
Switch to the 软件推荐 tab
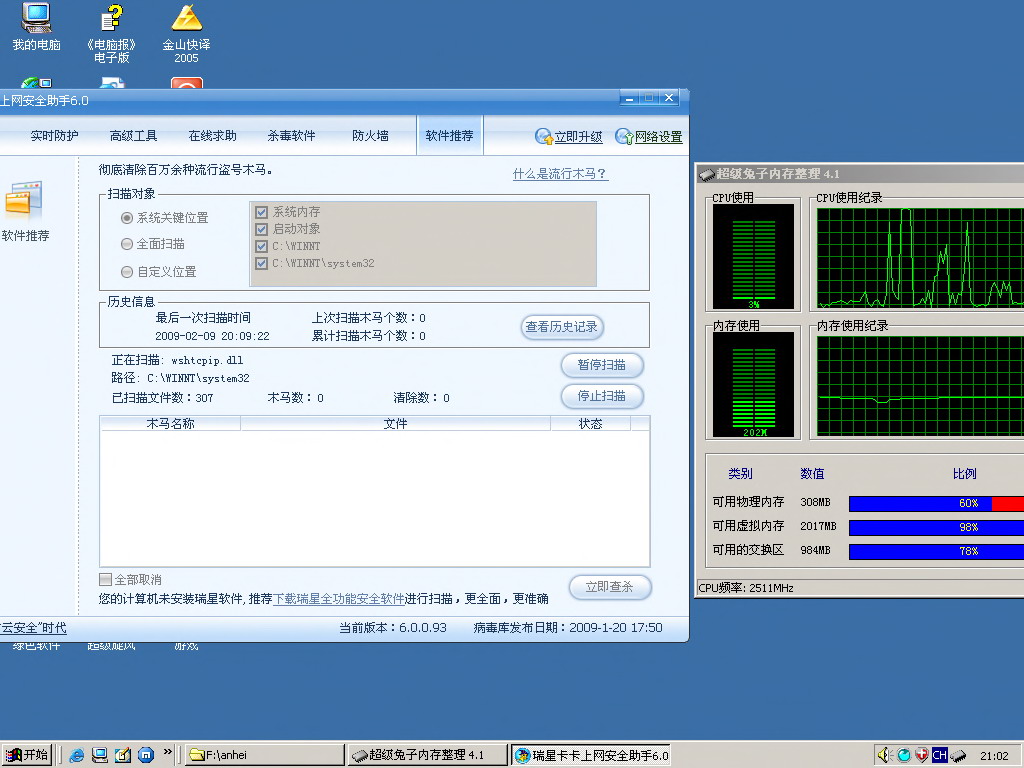pos(449,136)
